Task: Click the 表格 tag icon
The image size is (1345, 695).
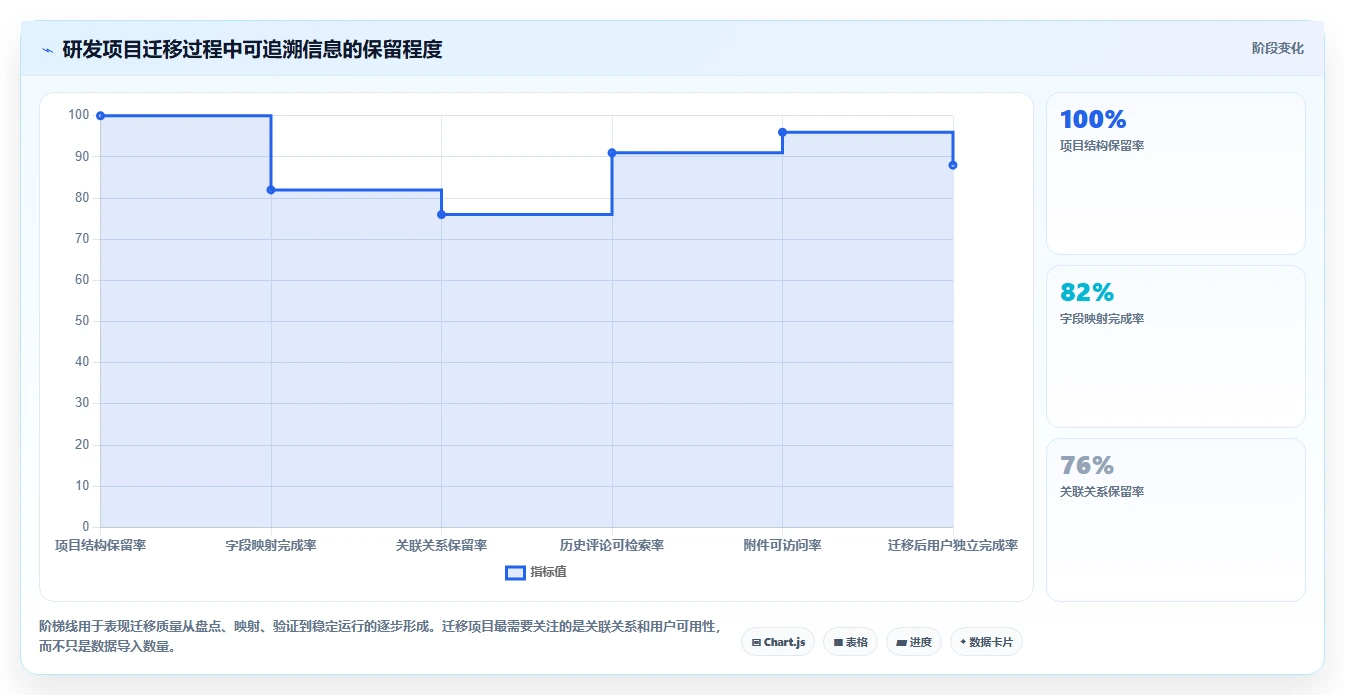Action: (838, 642)
